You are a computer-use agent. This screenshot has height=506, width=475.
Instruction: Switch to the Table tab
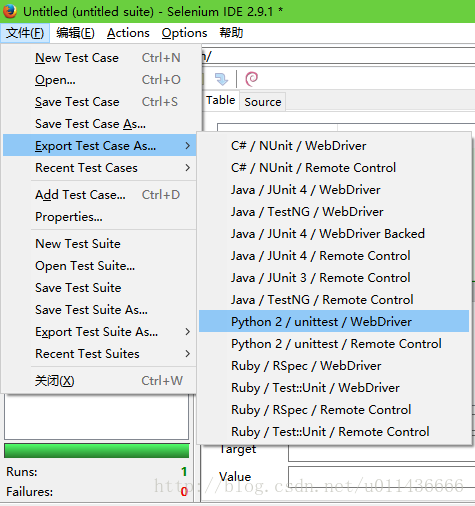point(220,100)
